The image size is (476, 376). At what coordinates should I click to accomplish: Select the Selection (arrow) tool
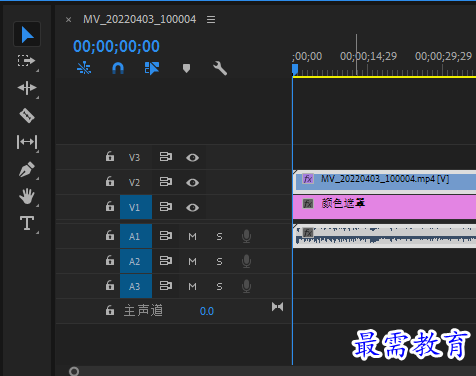click(x=27, y=34)
